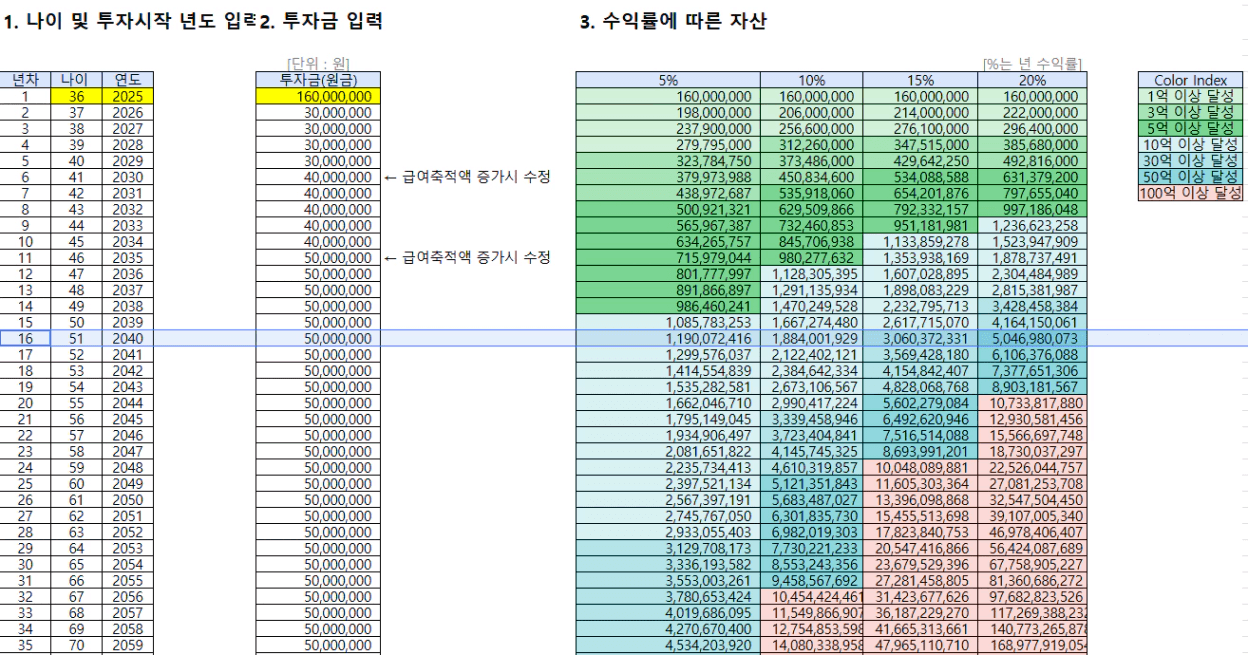The height and width of the screenshot is (655, 1248).
Task: Select the yellow 투자금 cell 160,000,000
Action: 316,97
